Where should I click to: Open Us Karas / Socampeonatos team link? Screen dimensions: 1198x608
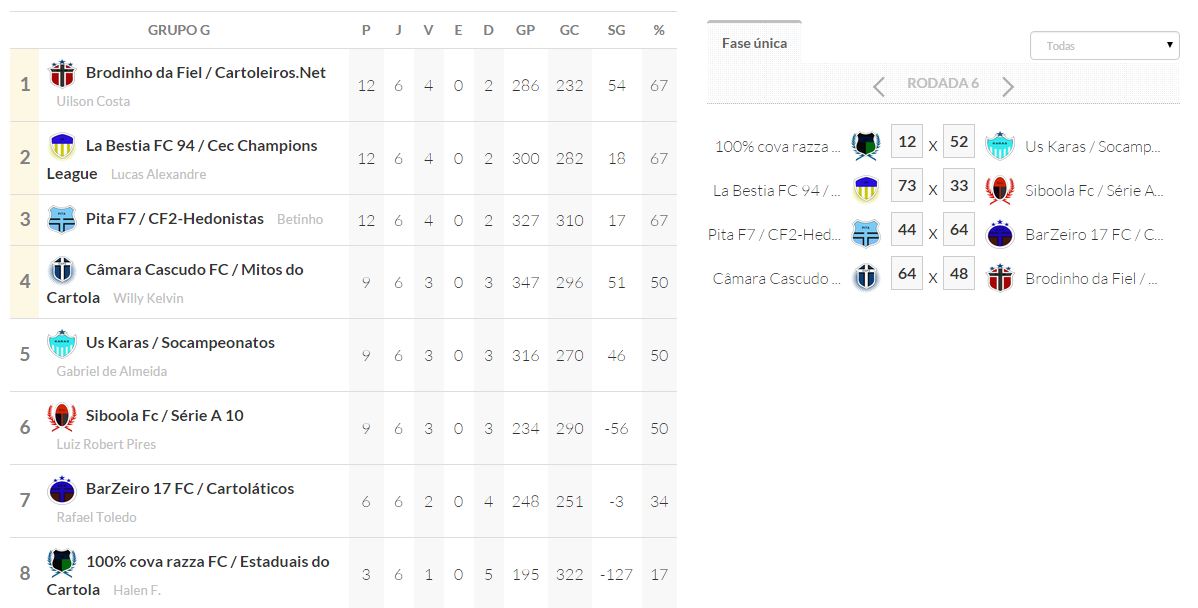(180, 343)
